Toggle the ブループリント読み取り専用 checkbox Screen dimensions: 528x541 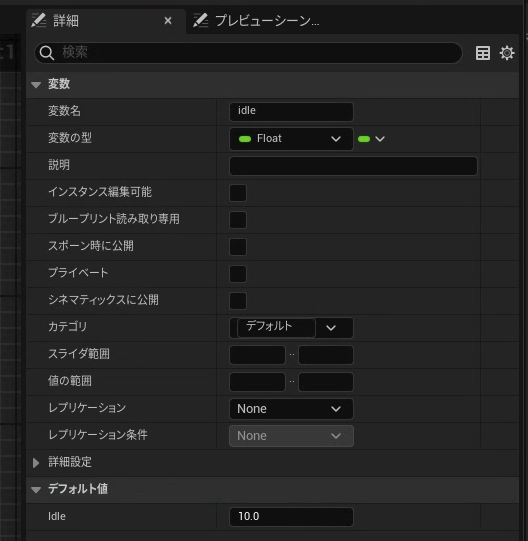[x=238, y=219]
